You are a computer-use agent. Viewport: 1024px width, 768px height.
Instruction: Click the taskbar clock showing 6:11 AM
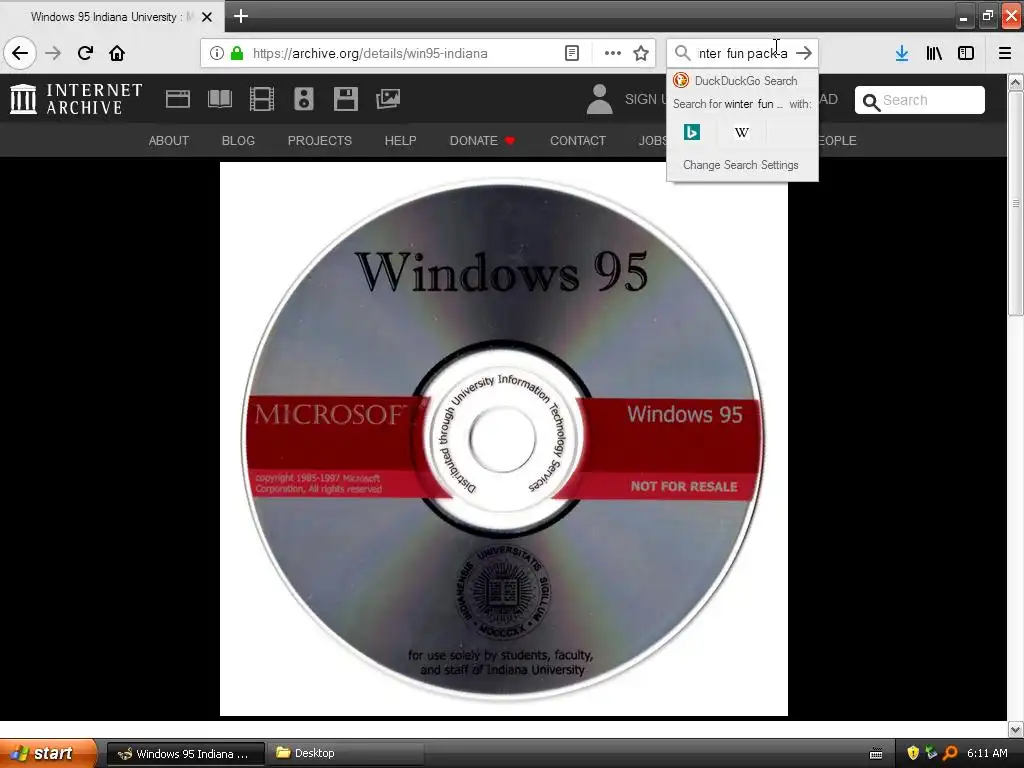987,753
